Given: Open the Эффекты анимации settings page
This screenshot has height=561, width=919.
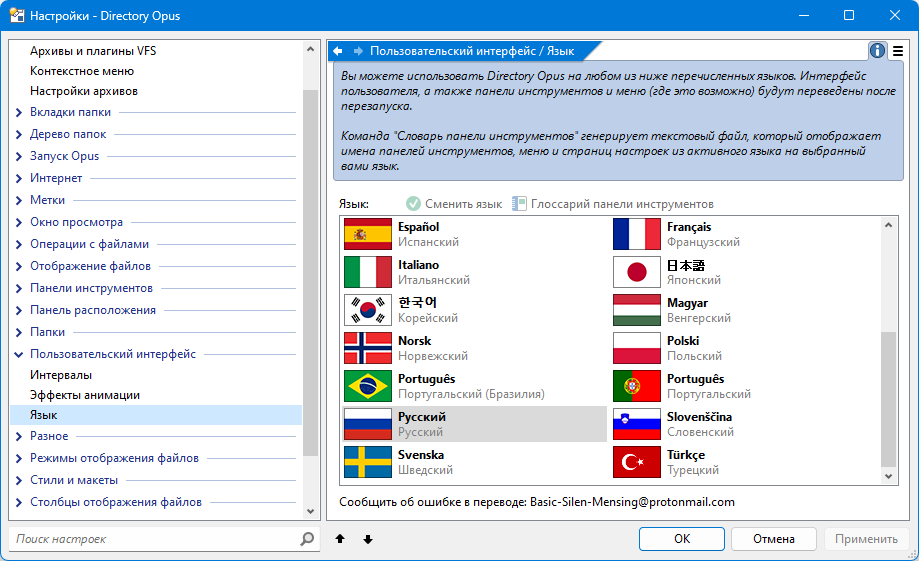Looking at the screenshot, I should pyautogui.click(x=85, y=395).
